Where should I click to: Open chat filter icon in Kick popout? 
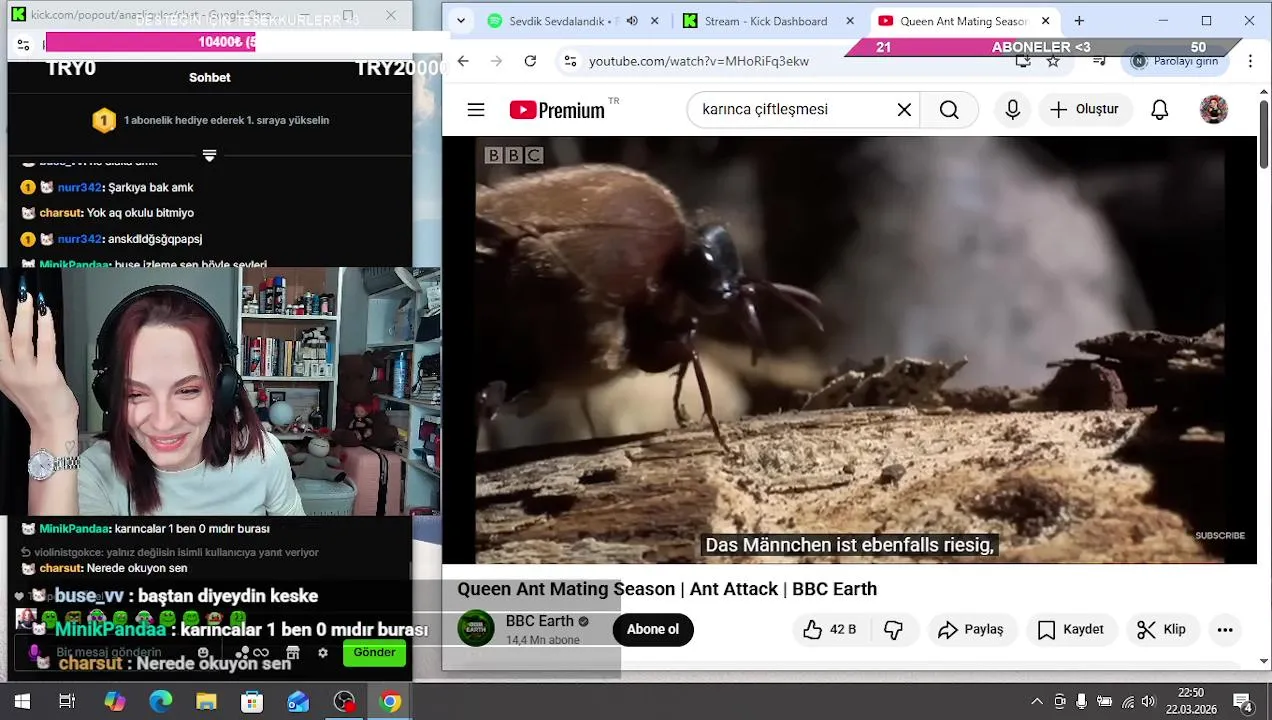coord(24,44)
